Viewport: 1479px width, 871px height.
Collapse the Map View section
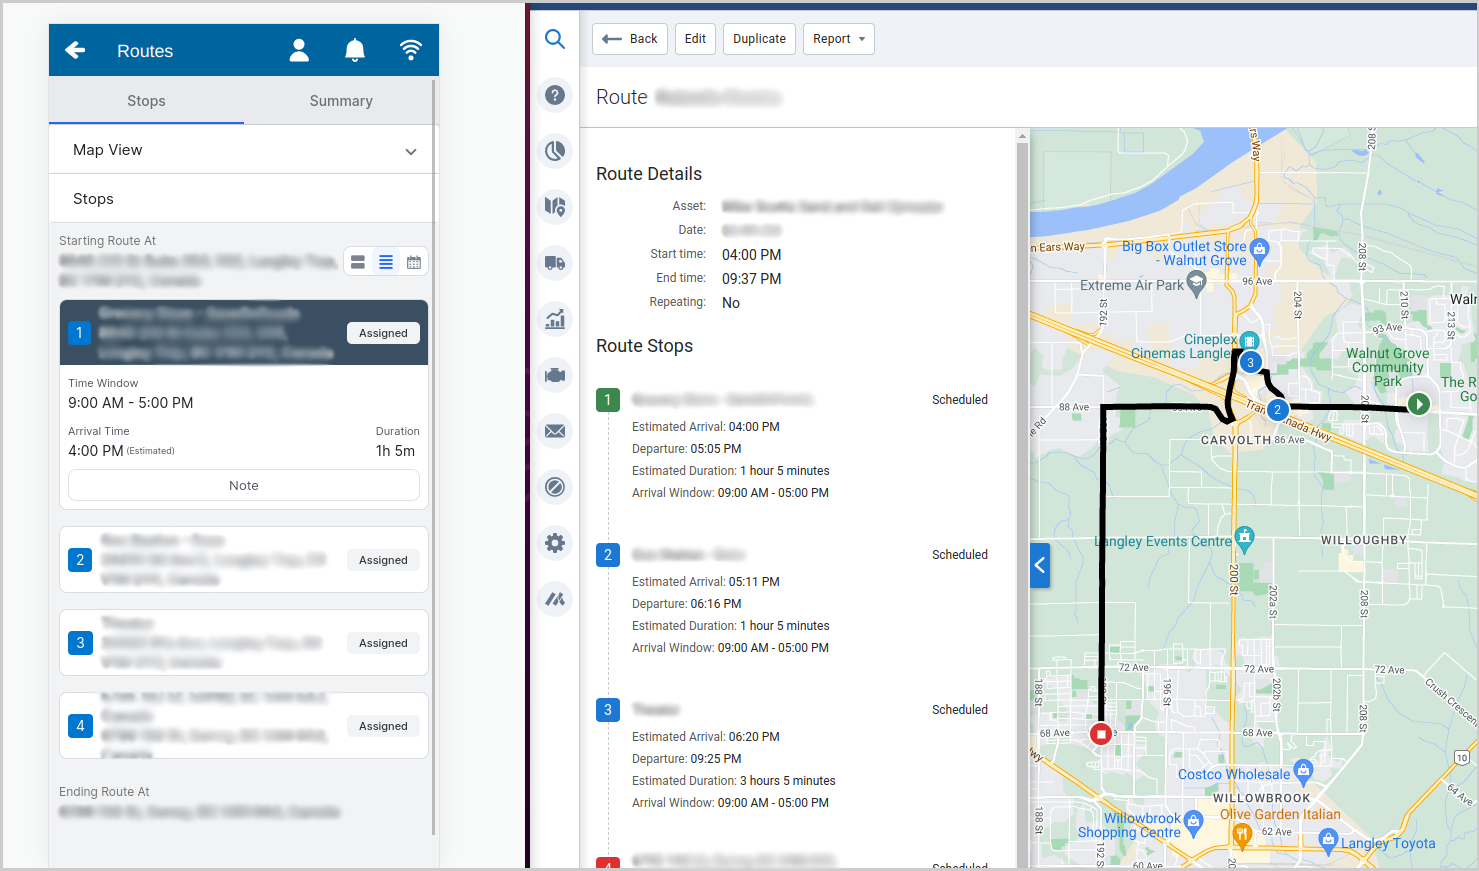[410, 151]
